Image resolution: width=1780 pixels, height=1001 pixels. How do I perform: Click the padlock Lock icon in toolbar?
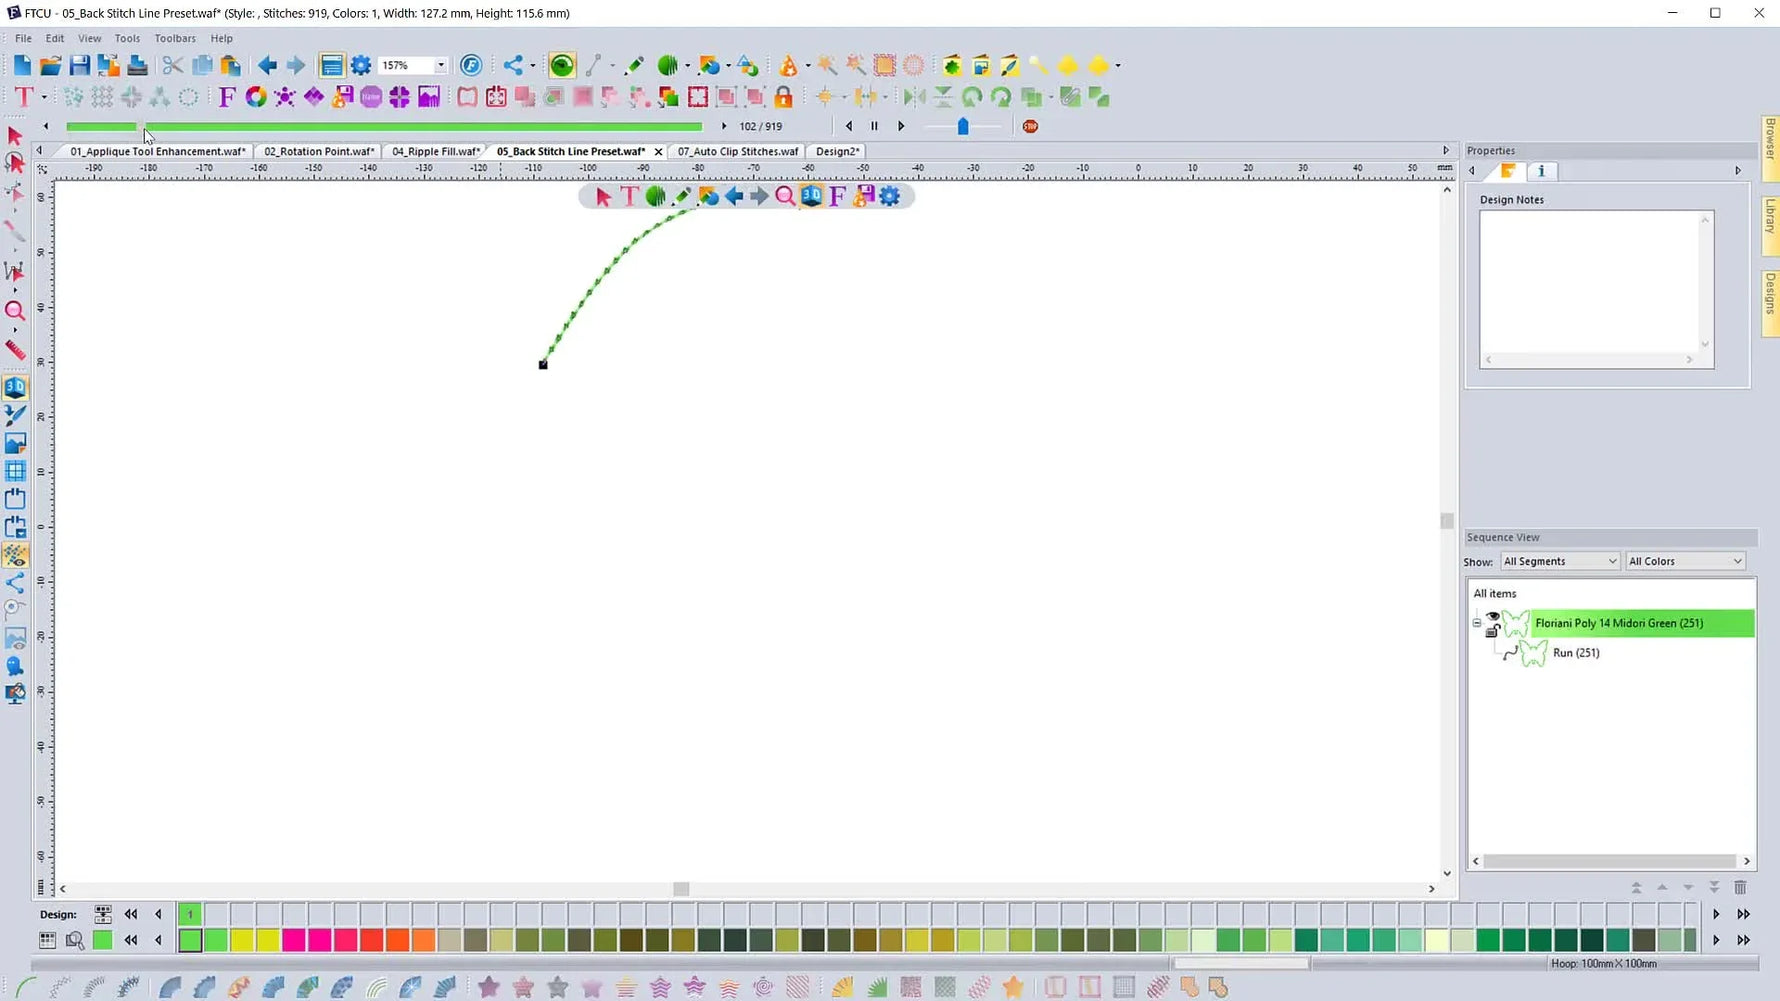(x=784, y=97)
